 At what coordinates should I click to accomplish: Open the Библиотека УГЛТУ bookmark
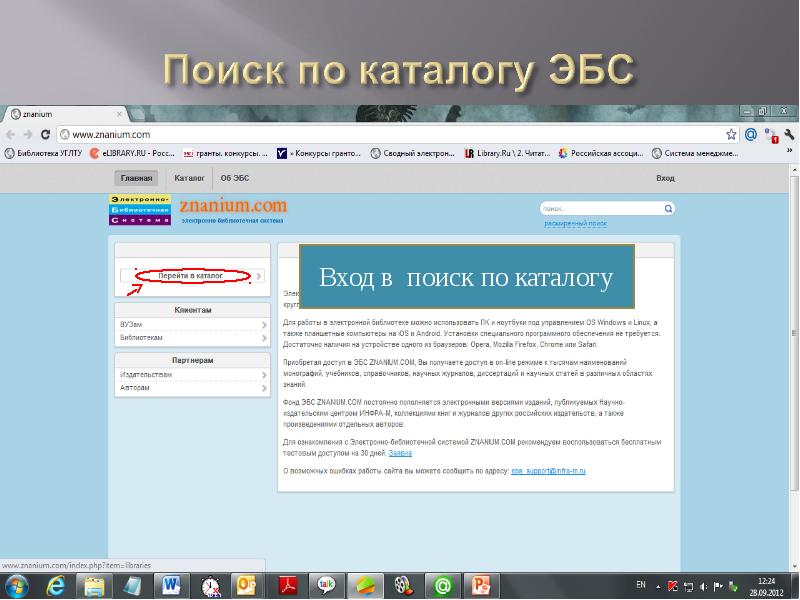click(44, 153)
